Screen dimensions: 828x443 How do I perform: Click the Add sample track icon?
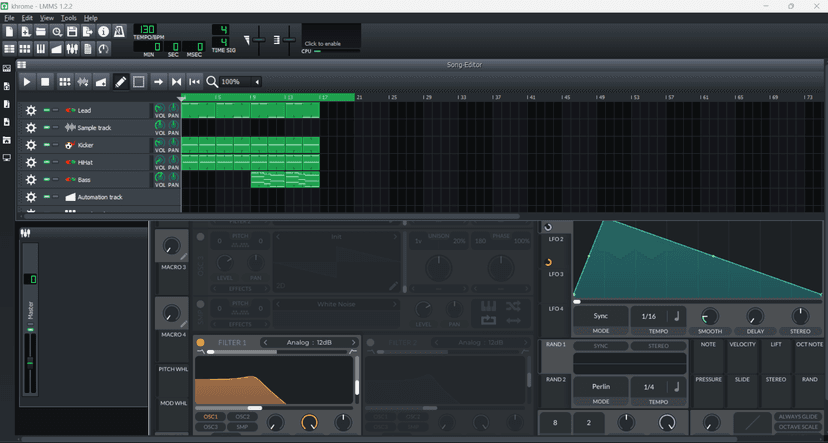[82, 82]
